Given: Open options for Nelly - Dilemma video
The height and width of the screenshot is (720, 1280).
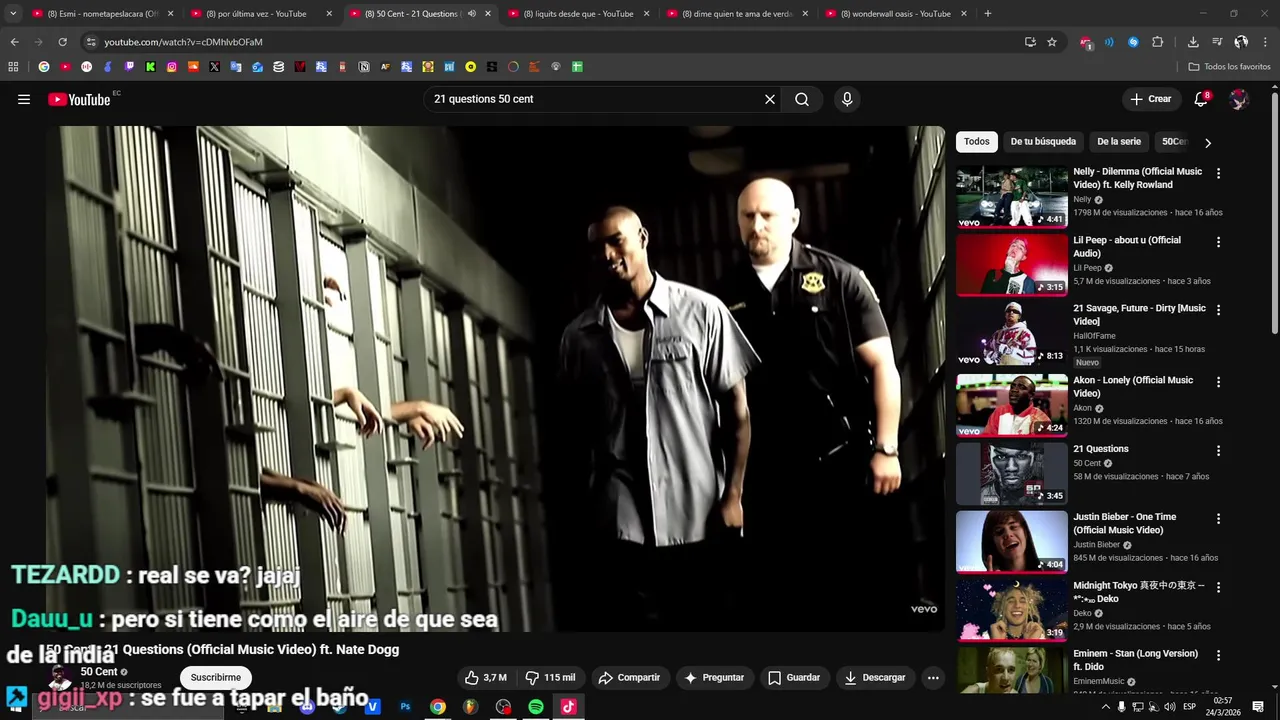Looking at the screenshot, I should click(x=1218, y=173).
